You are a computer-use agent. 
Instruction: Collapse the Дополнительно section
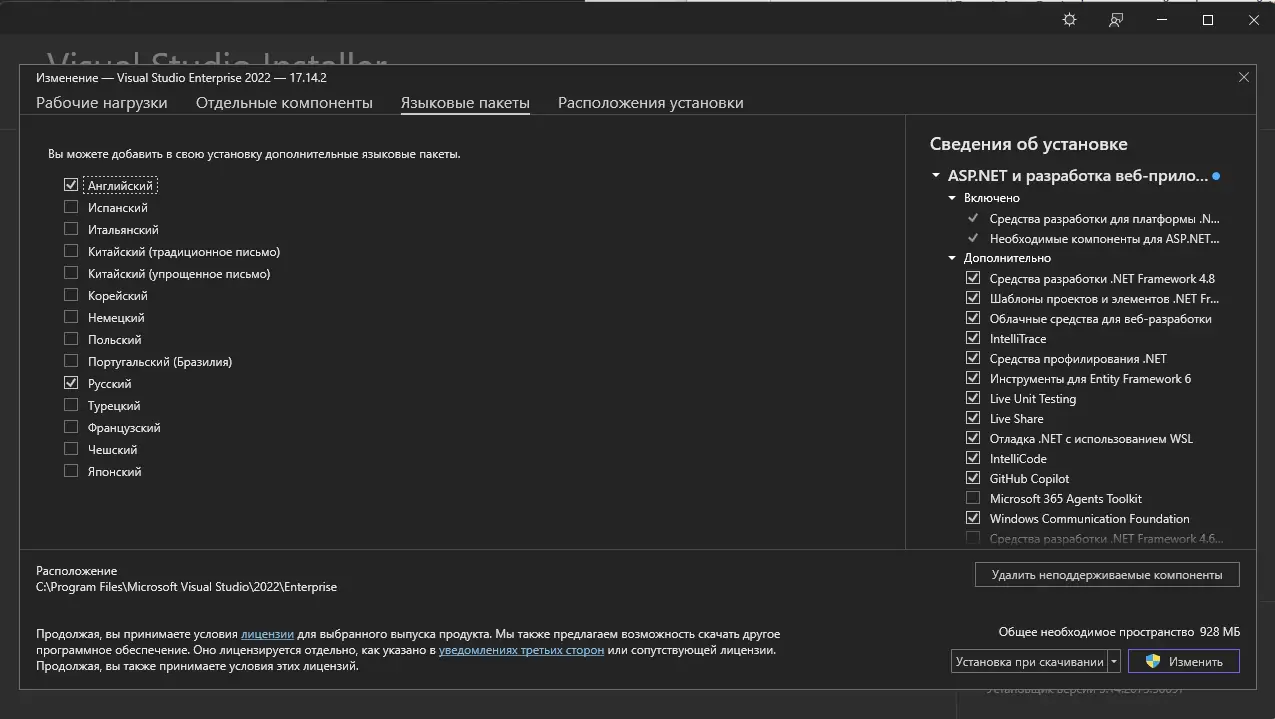click(952, 258)
